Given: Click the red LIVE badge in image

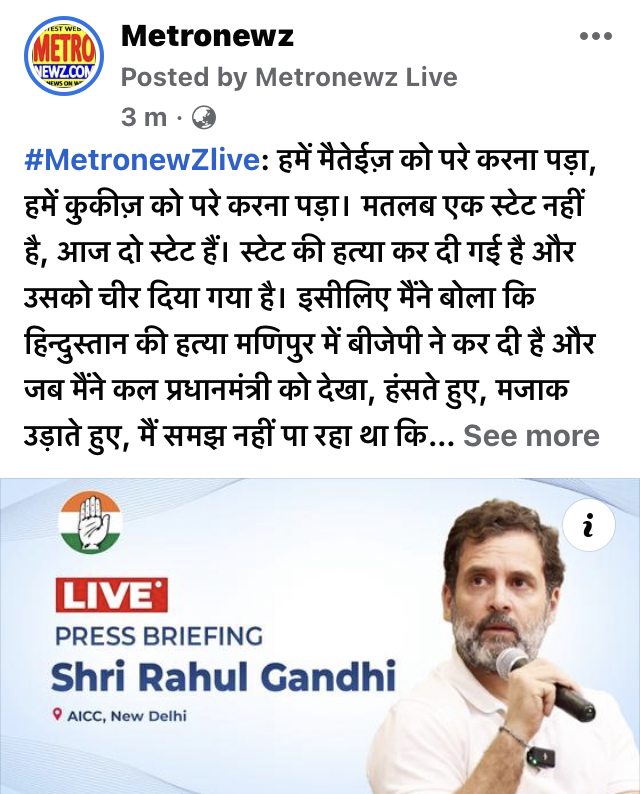Looking at the screenshot, I should tap(111, 594).
